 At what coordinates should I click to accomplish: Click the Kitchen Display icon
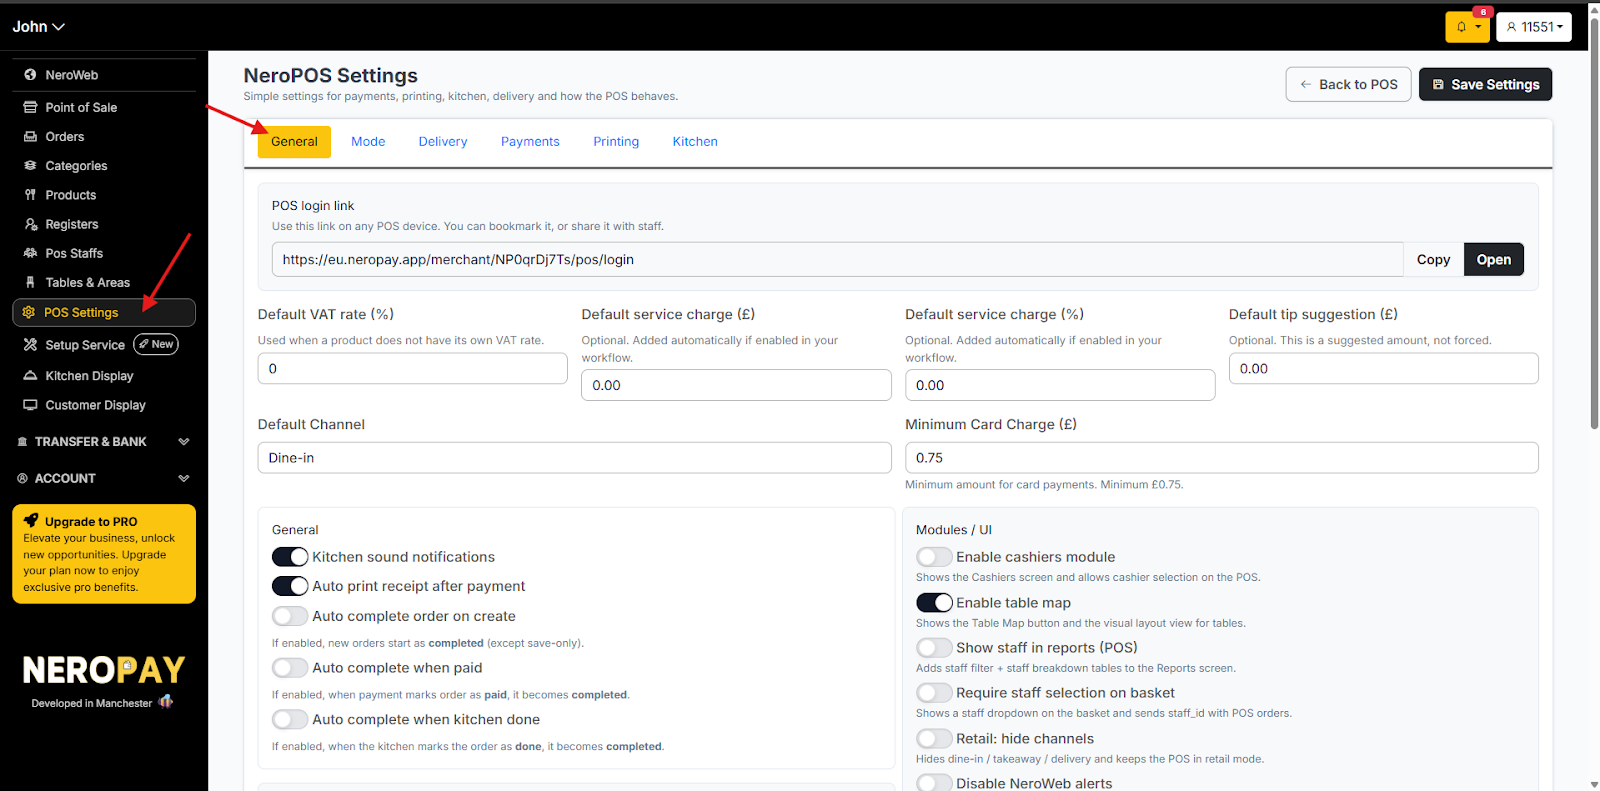(30, 376)
